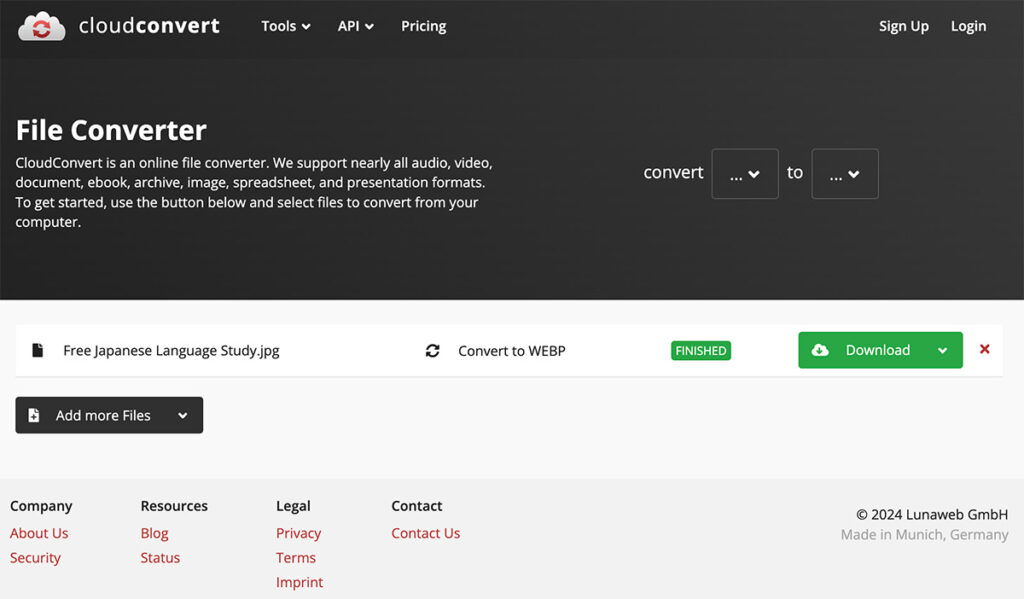
Task: Click the Convert to WEBP conversion label
Action: tap(511, 350)
